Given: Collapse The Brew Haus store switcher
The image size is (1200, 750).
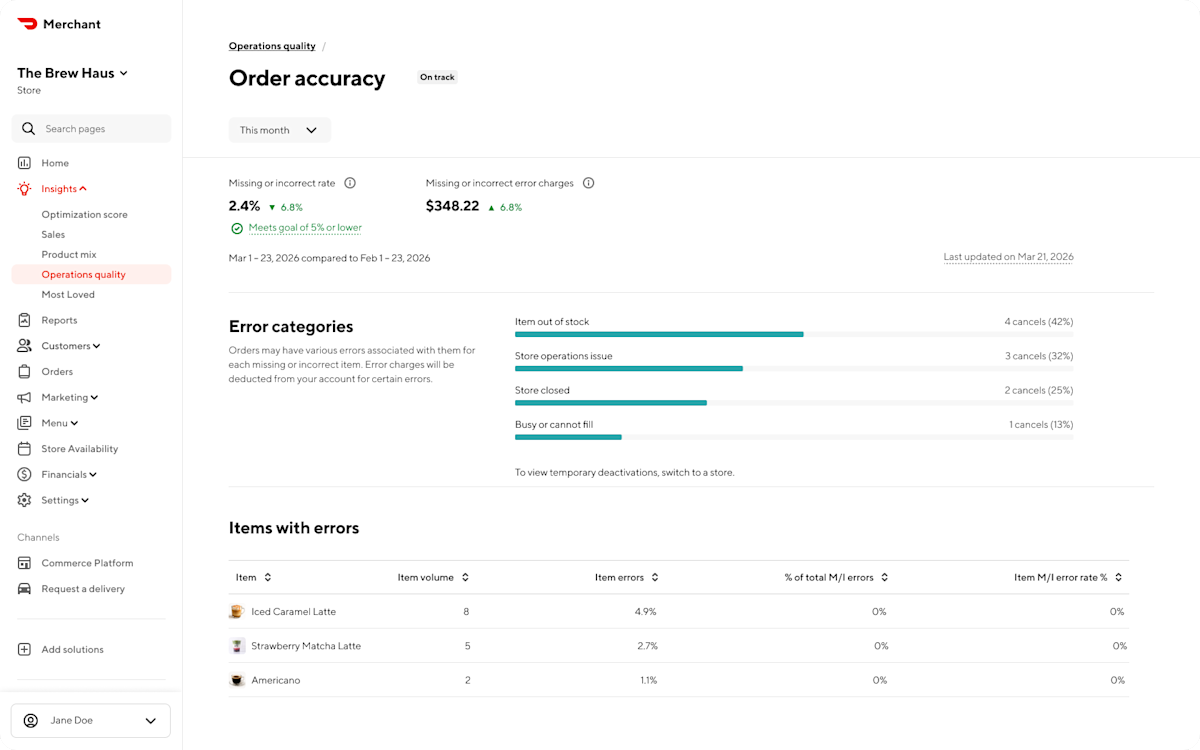Looking at the screenshot, I should point(123,72).
